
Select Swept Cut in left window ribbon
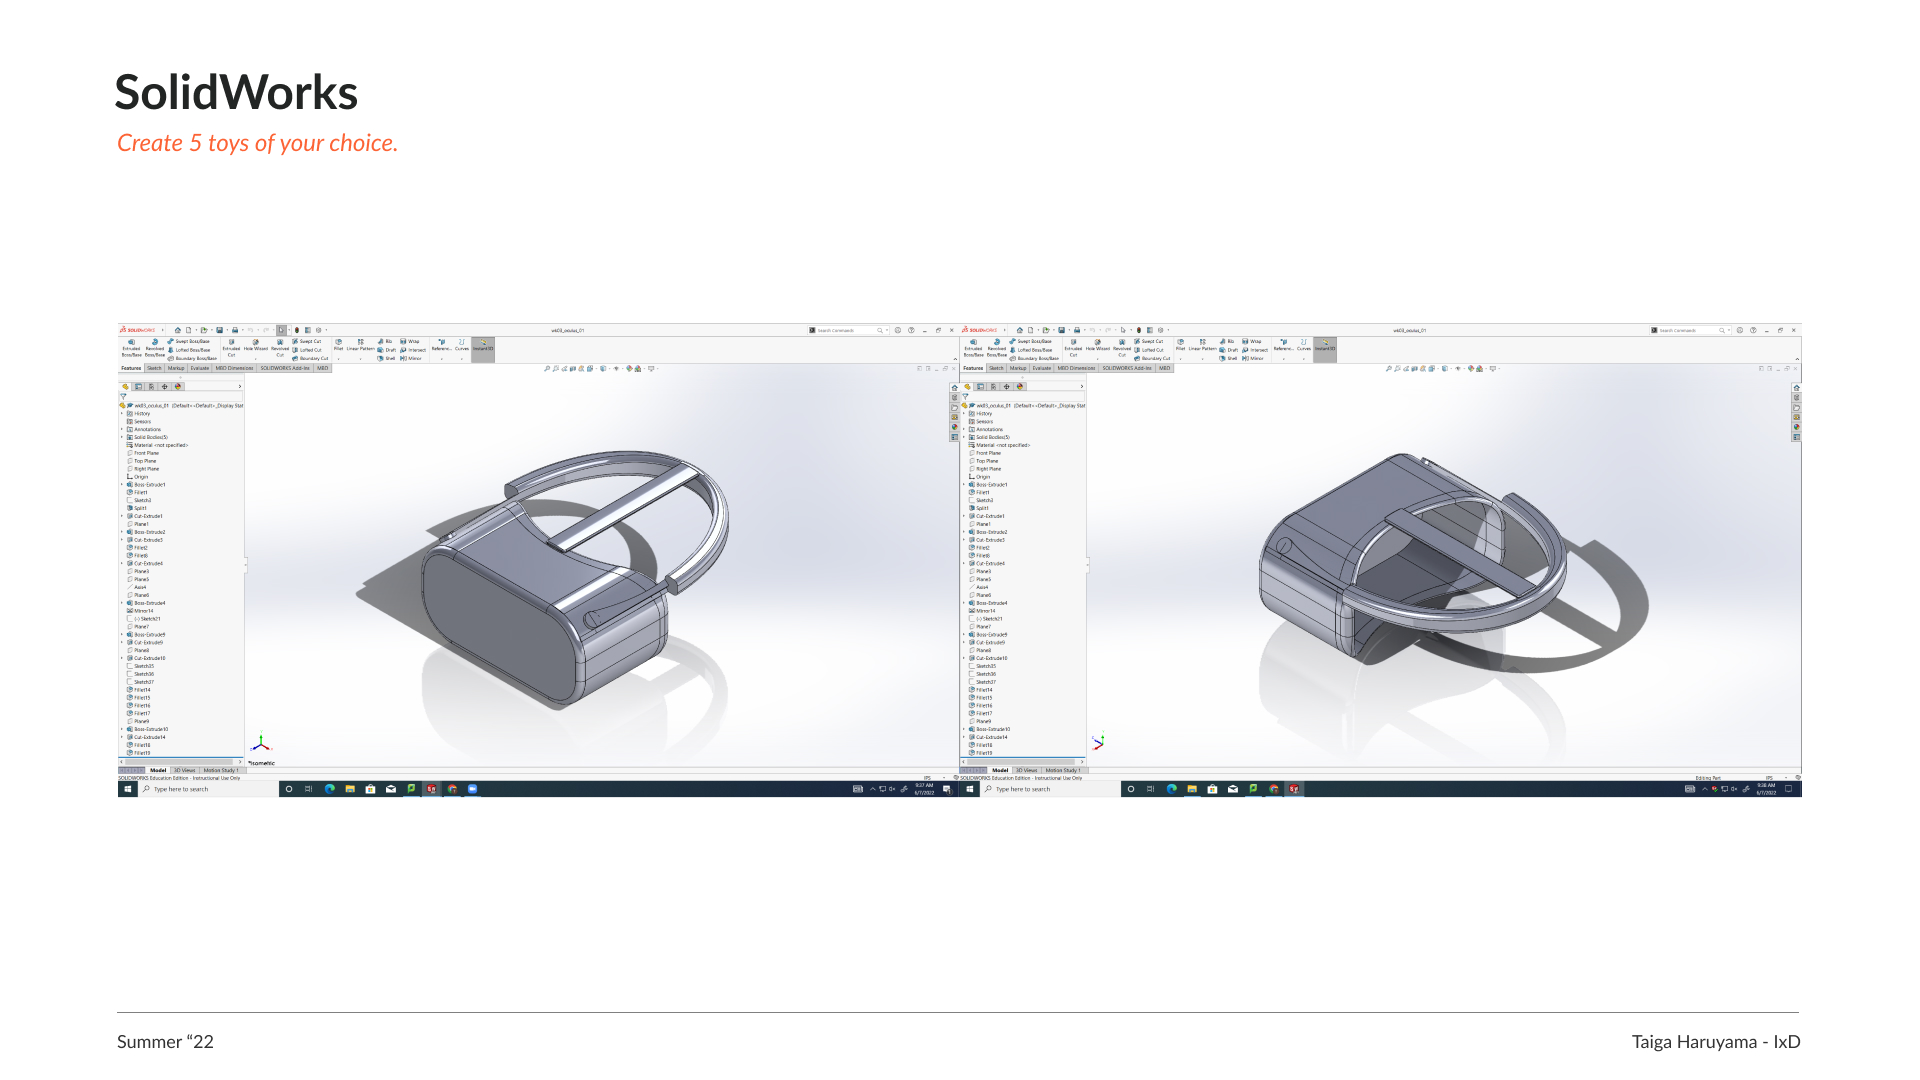(x=307, y=341)
